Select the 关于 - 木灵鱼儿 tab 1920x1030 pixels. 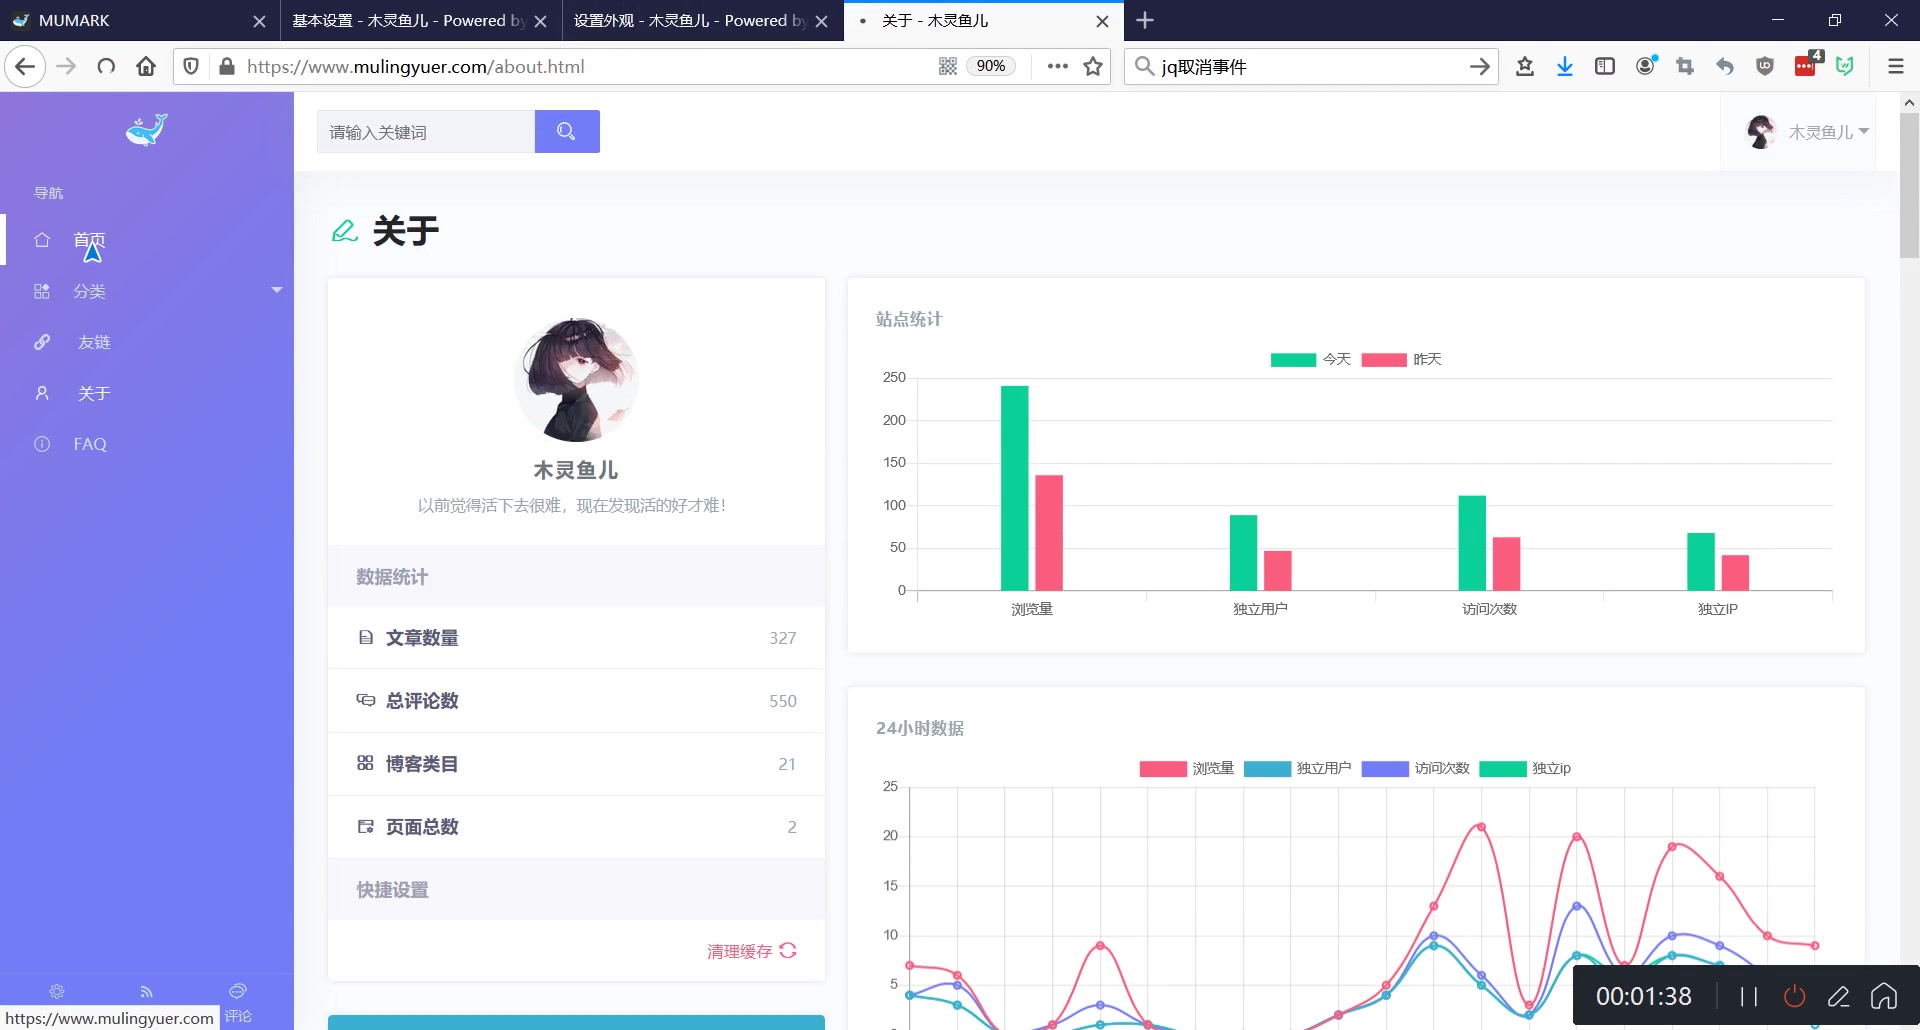pos(984,21)
